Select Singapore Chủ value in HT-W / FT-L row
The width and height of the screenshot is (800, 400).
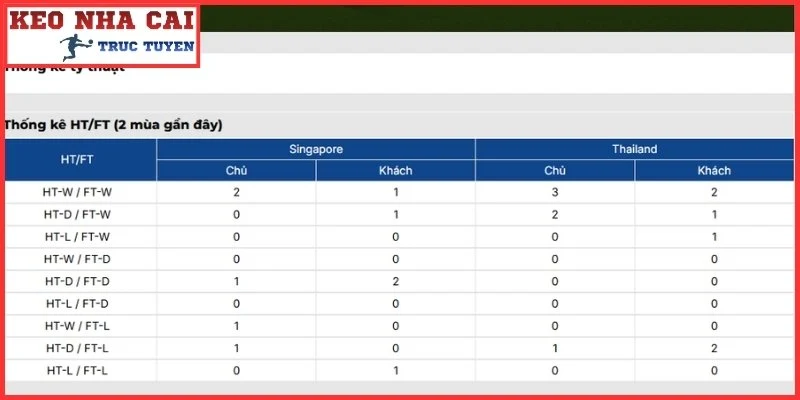(x=236, y=326)
